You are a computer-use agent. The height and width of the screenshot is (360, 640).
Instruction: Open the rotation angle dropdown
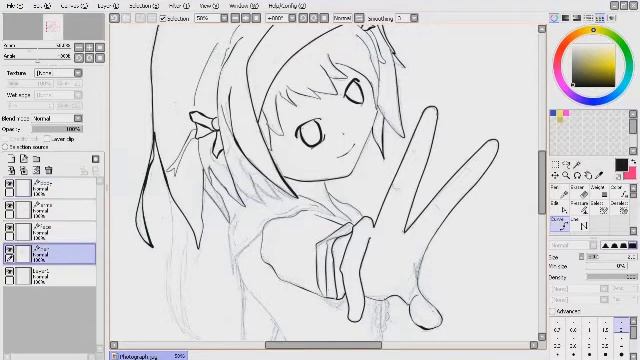(x=292, y=18)
